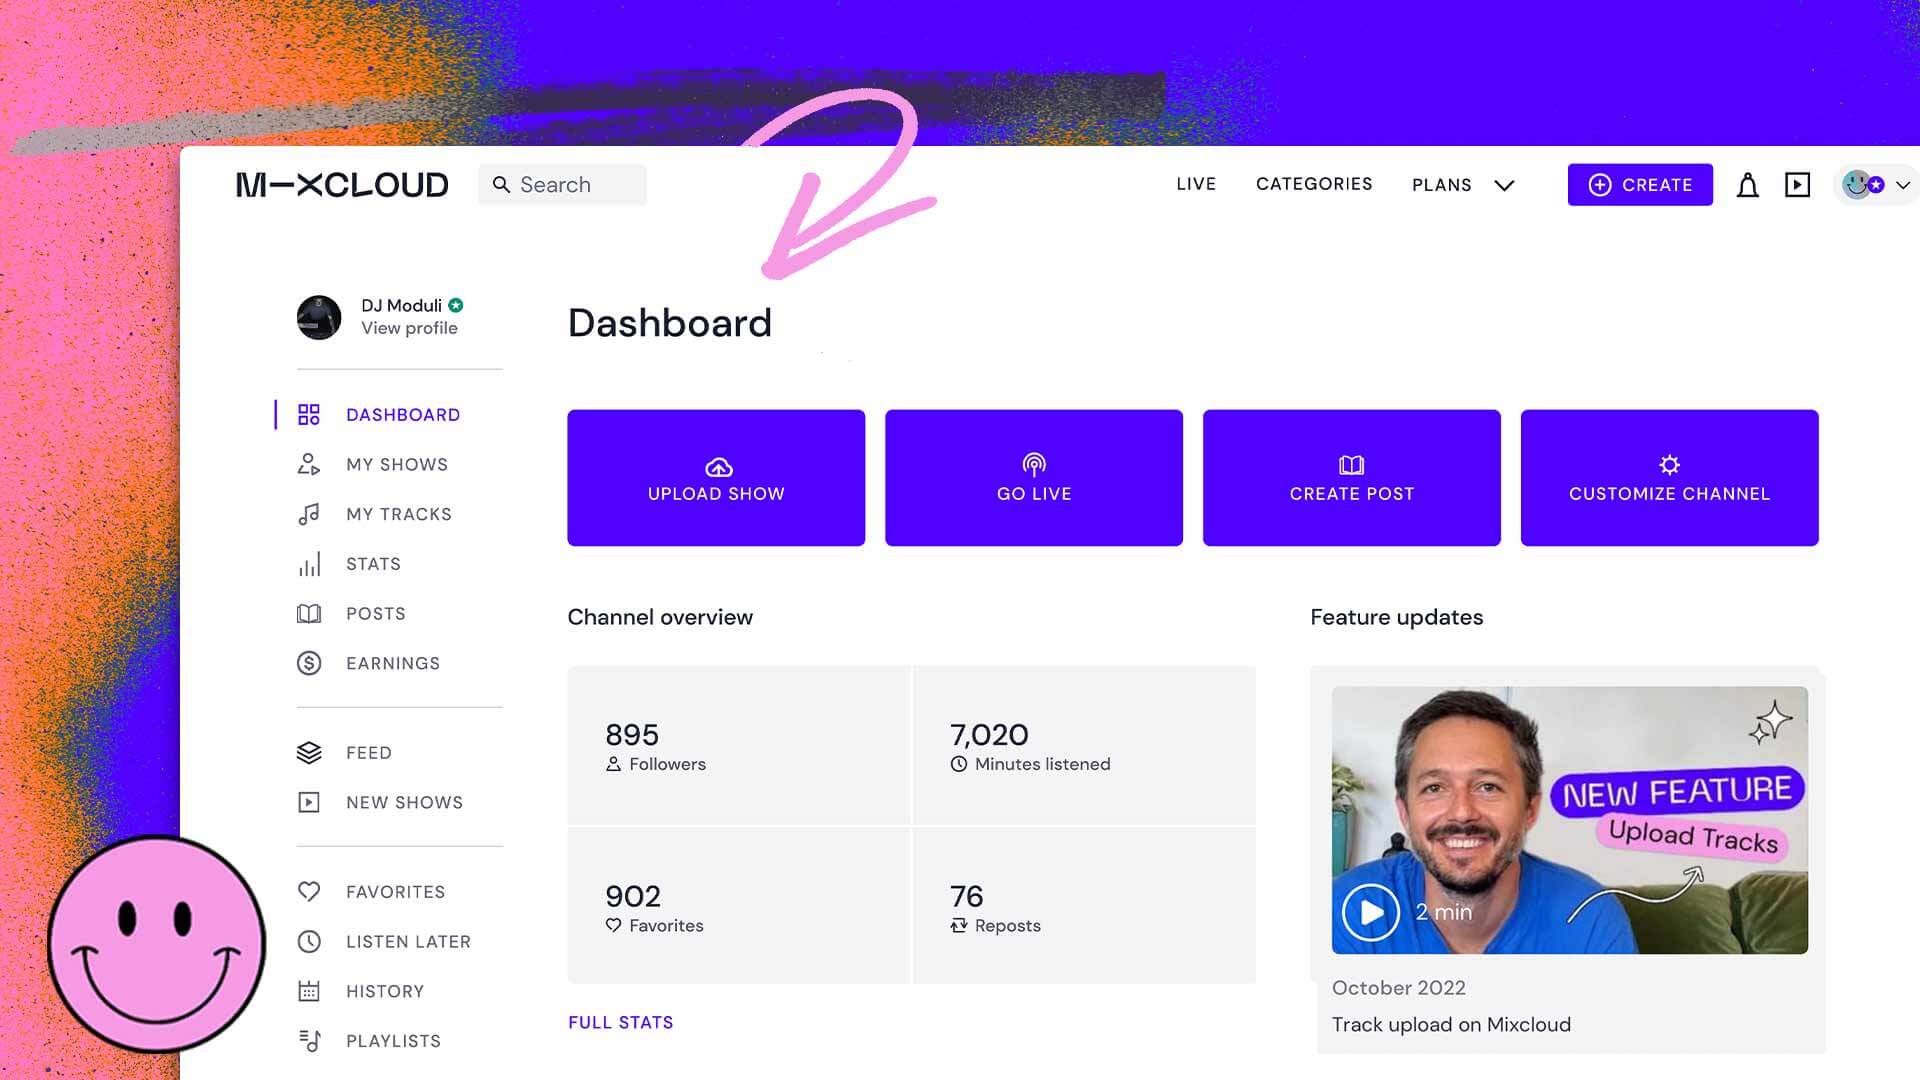Screen dimensions: 1920x1080
Task: Click the 902 Favorites stat card
Action: point(739,905)
